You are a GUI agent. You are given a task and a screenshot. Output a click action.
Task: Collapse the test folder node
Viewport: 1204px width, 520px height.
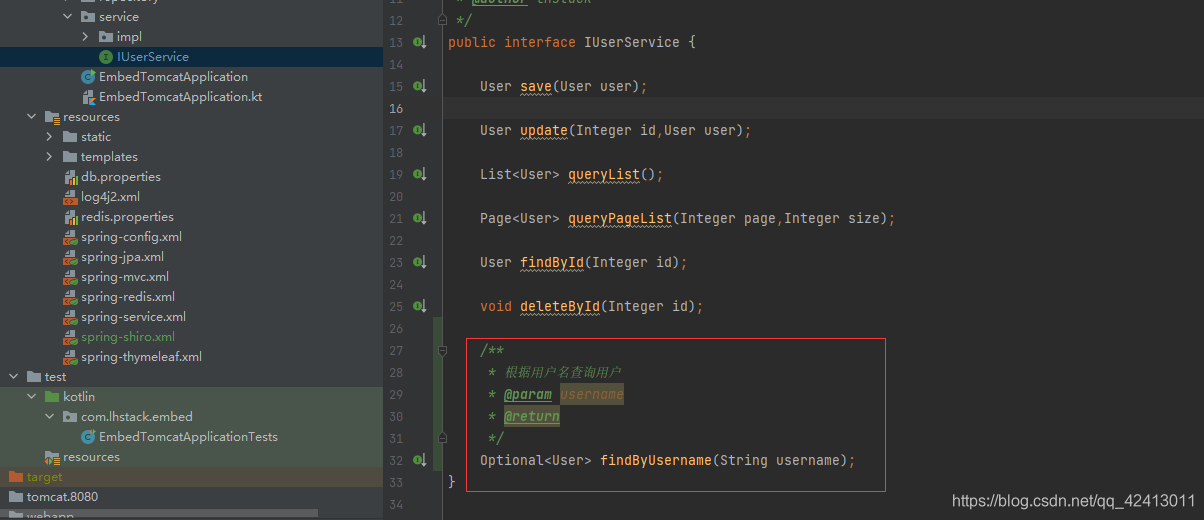14,377
